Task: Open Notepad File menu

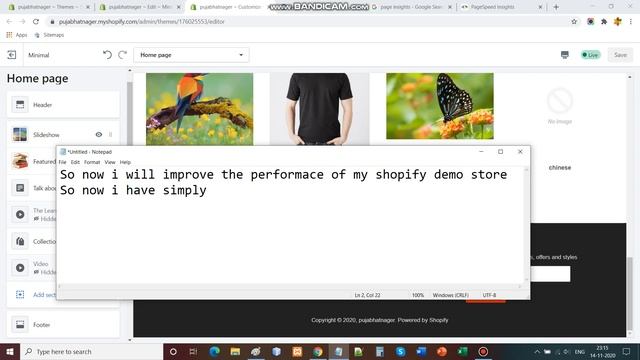Action: click(62, 162)
